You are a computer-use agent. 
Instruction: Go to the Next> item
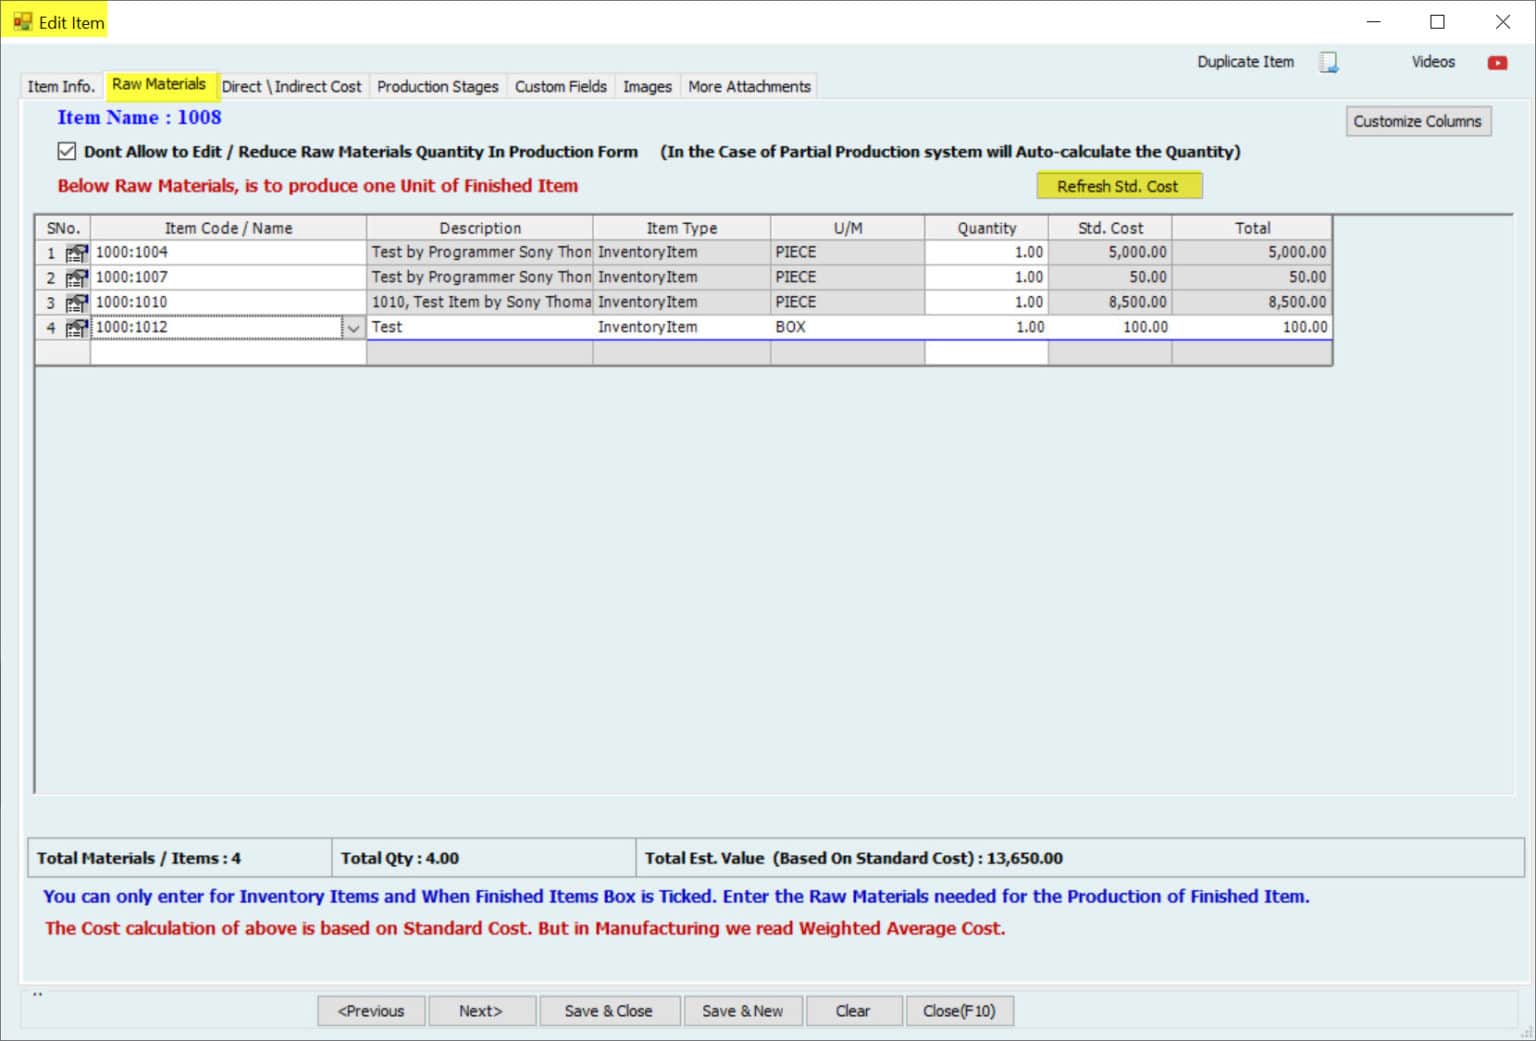click(481, 1011)
